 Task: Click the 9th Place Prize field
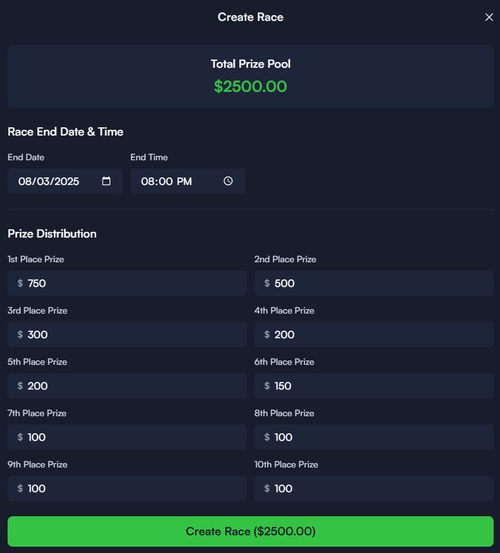(x=127, y=488)
